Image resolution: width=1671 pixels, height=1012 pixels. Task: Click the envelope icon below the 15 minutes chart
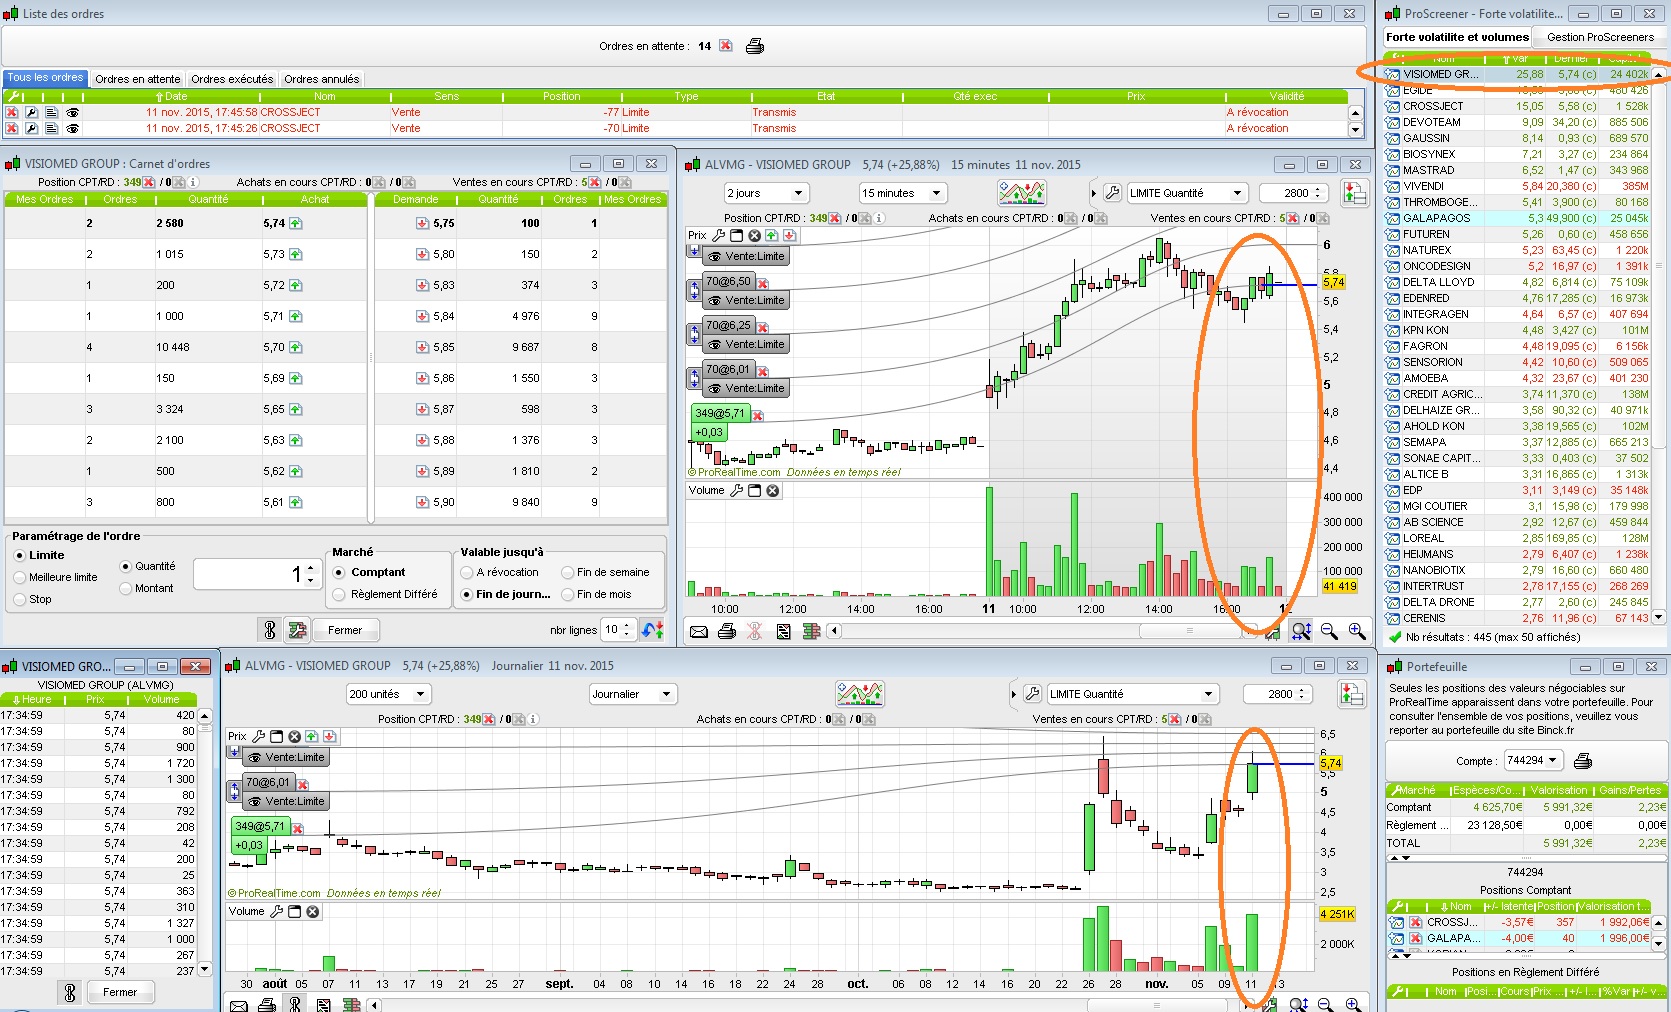click(699, 631)
